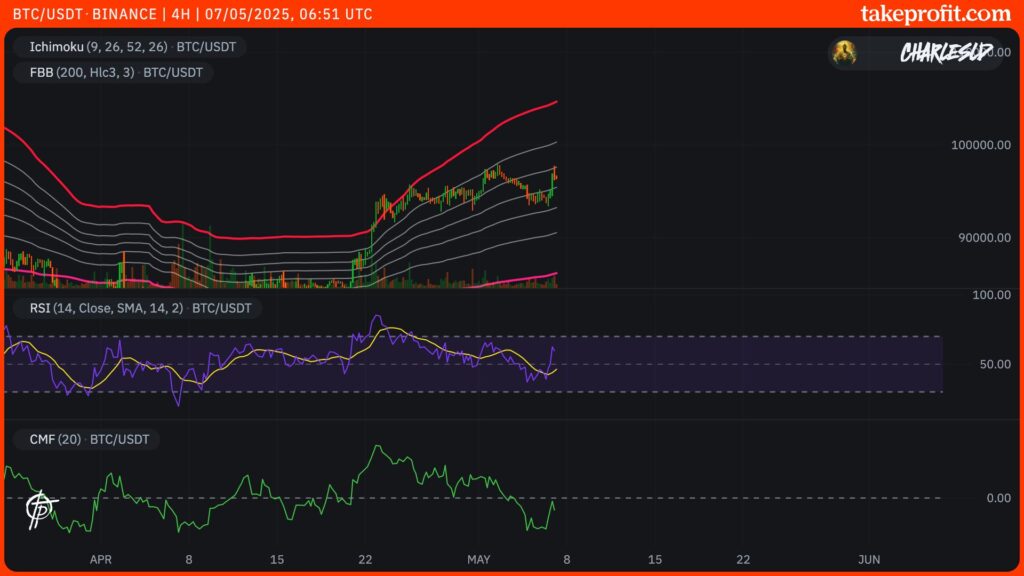Open the Ichimoku (9, 26, 52, 26) indicator label
Screen dimensions: 1024x576
pyautogui.click(x=130, y=46)
